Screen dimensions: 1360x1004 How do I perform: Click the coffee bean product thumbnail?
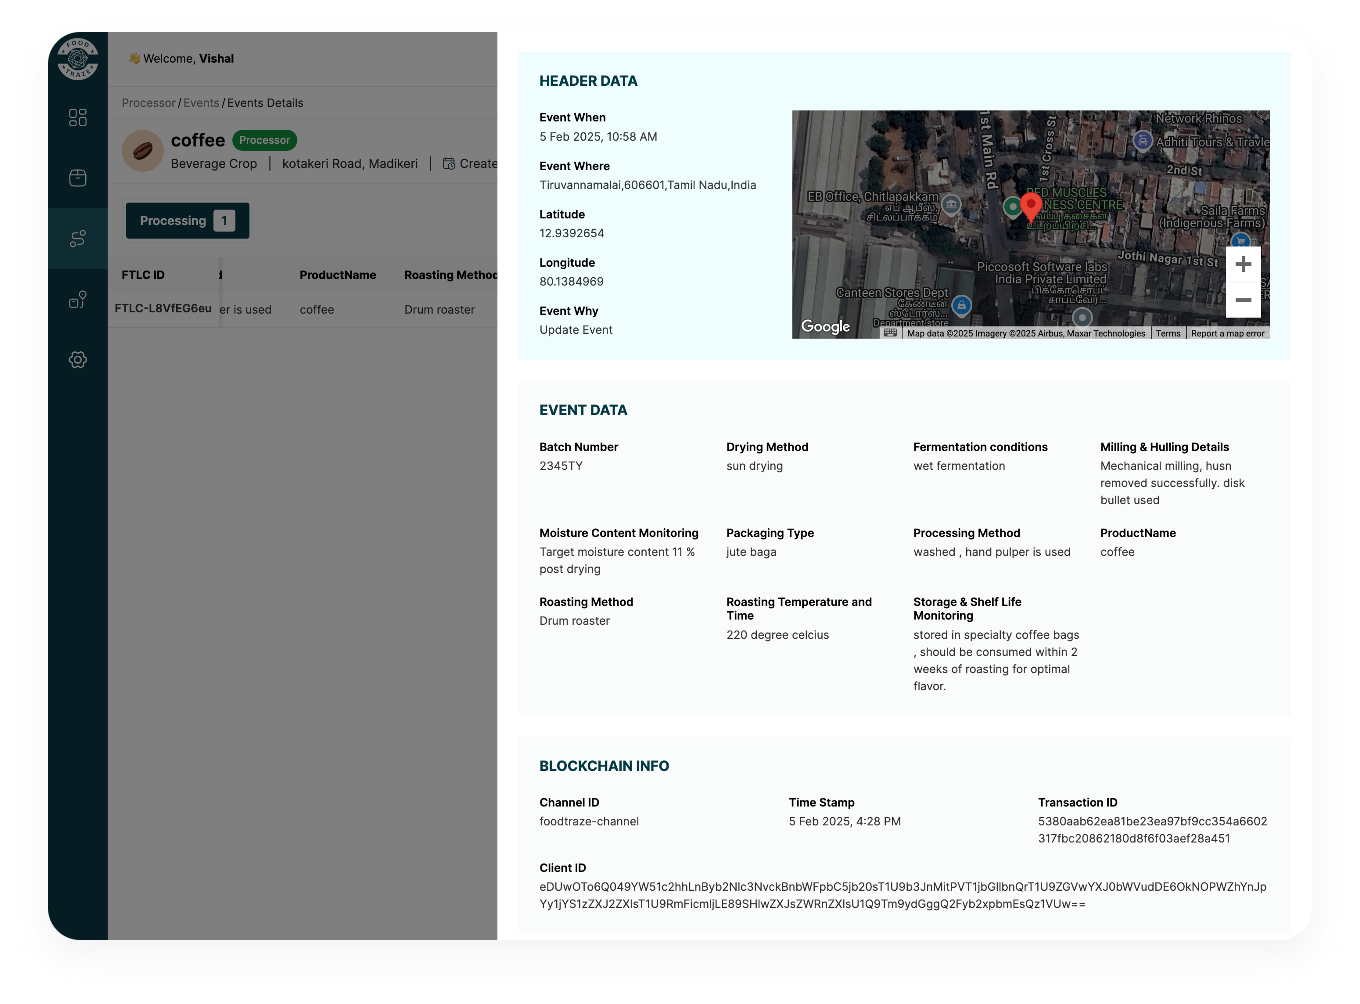tap(143, 151)
